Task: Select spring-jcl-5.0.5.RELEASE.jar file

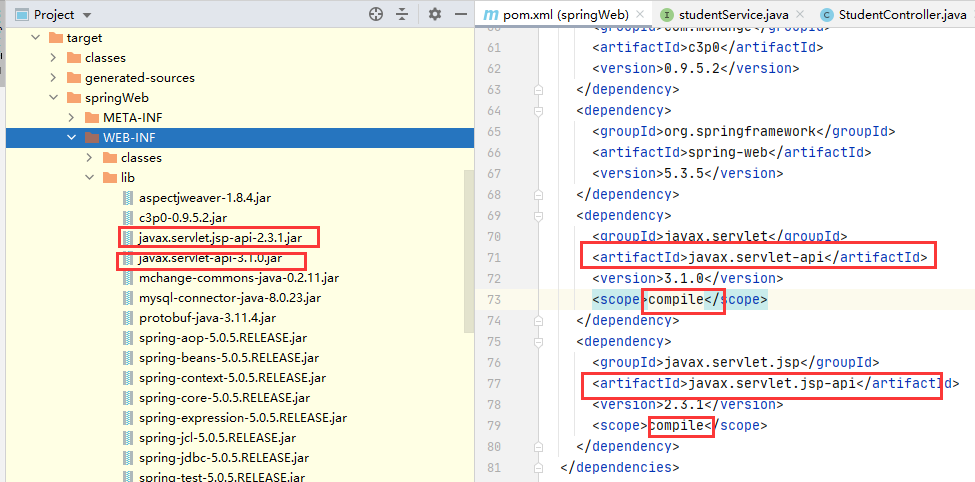Action: point(218,438)
